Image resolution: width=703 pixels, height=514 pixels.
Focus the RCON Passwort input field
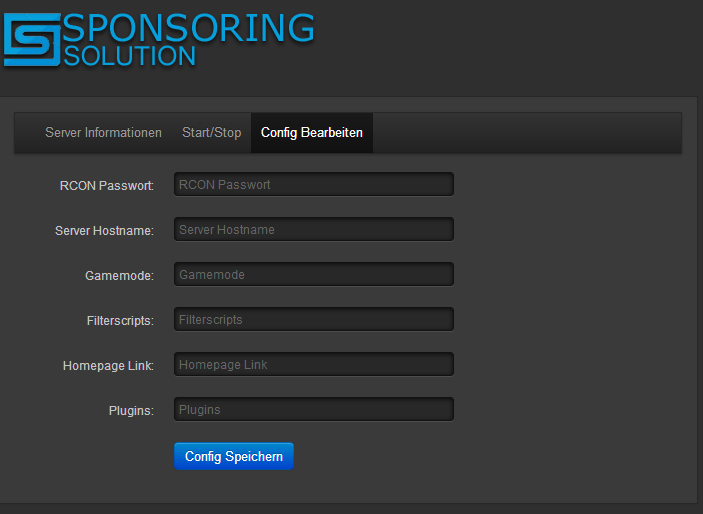tap(314, 184)
